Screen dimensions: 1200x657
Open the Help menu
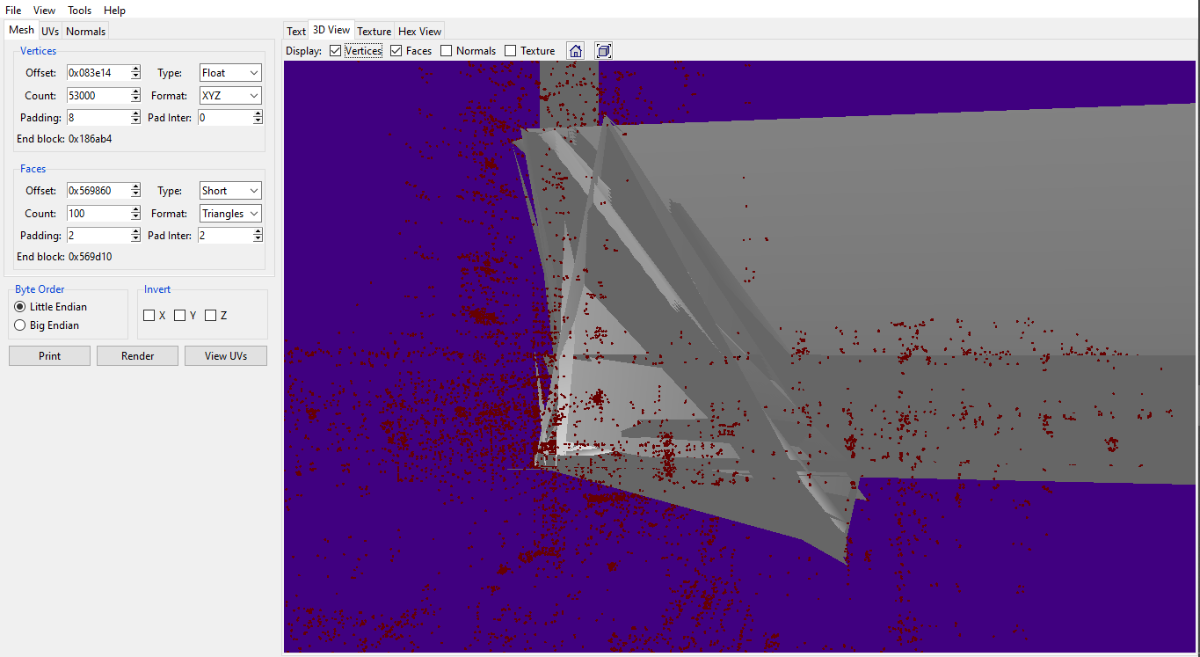(x=115, y=10)
